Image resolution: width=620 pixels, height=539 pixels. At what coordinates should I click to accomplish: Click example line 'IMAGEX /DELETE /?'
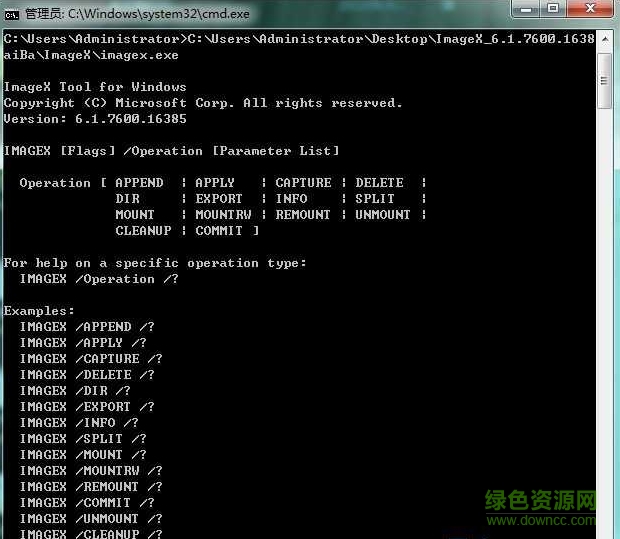(x=87, y=374)
